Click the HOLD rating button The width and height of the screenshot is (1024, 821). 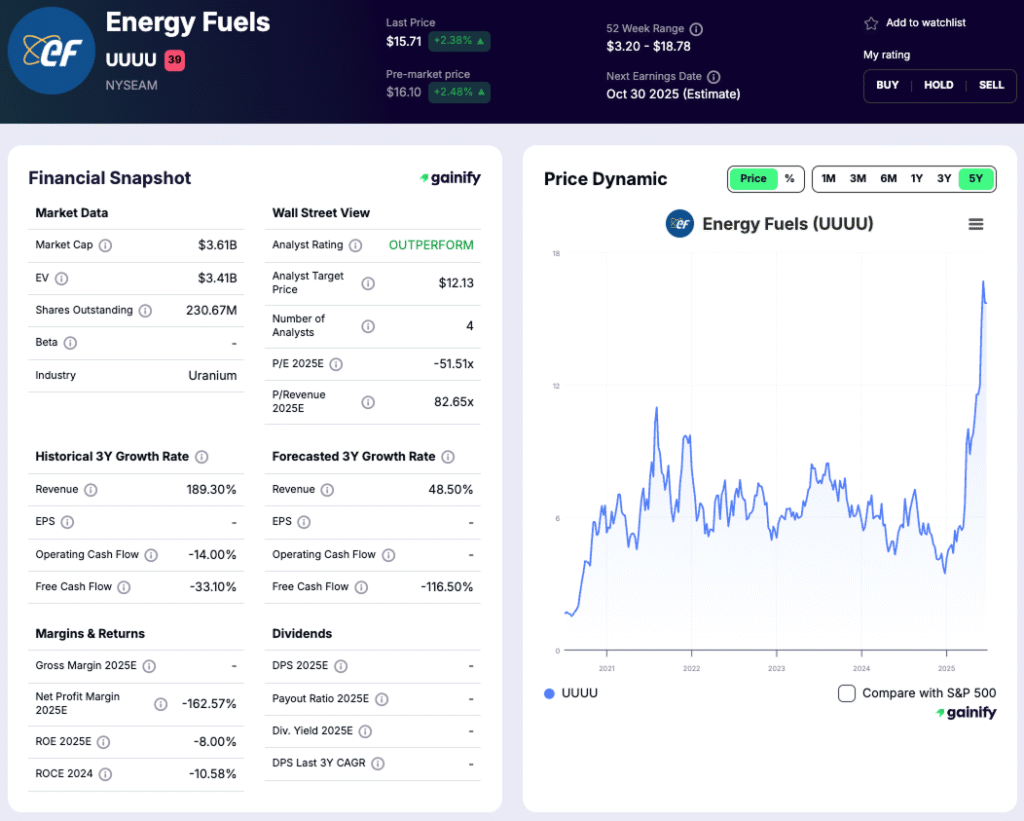938,85
